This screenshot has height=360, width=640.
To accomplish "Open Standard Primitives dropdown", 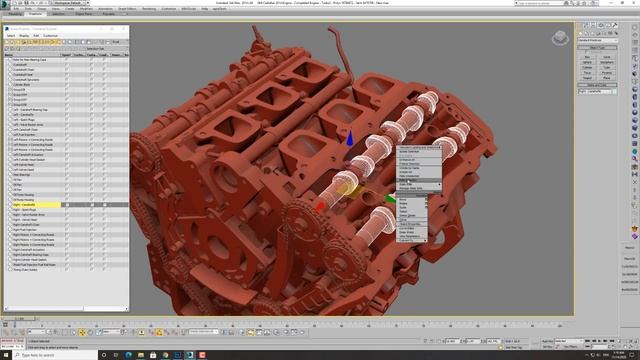I will pos(598,40).
